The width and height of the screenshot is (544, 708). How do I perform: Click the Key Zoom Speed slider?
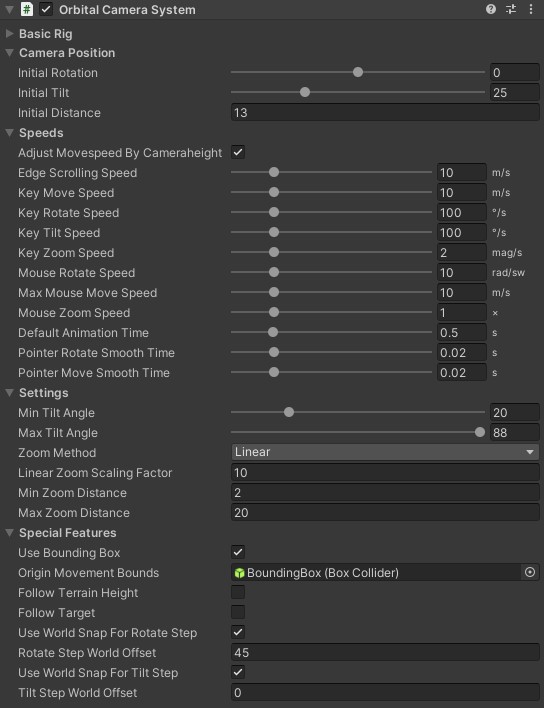[x=331, y=252]
